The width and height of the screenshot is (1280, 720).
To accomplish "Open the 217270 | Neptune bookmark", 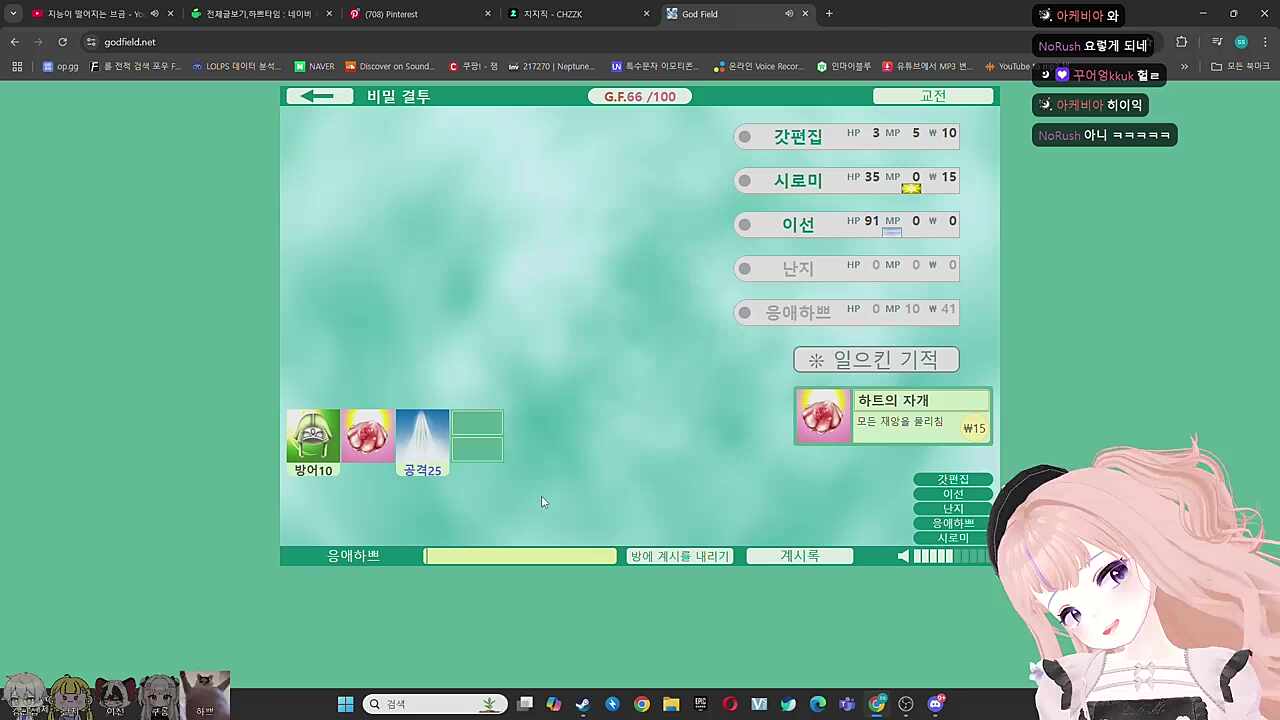I will (x=551, y=66).
